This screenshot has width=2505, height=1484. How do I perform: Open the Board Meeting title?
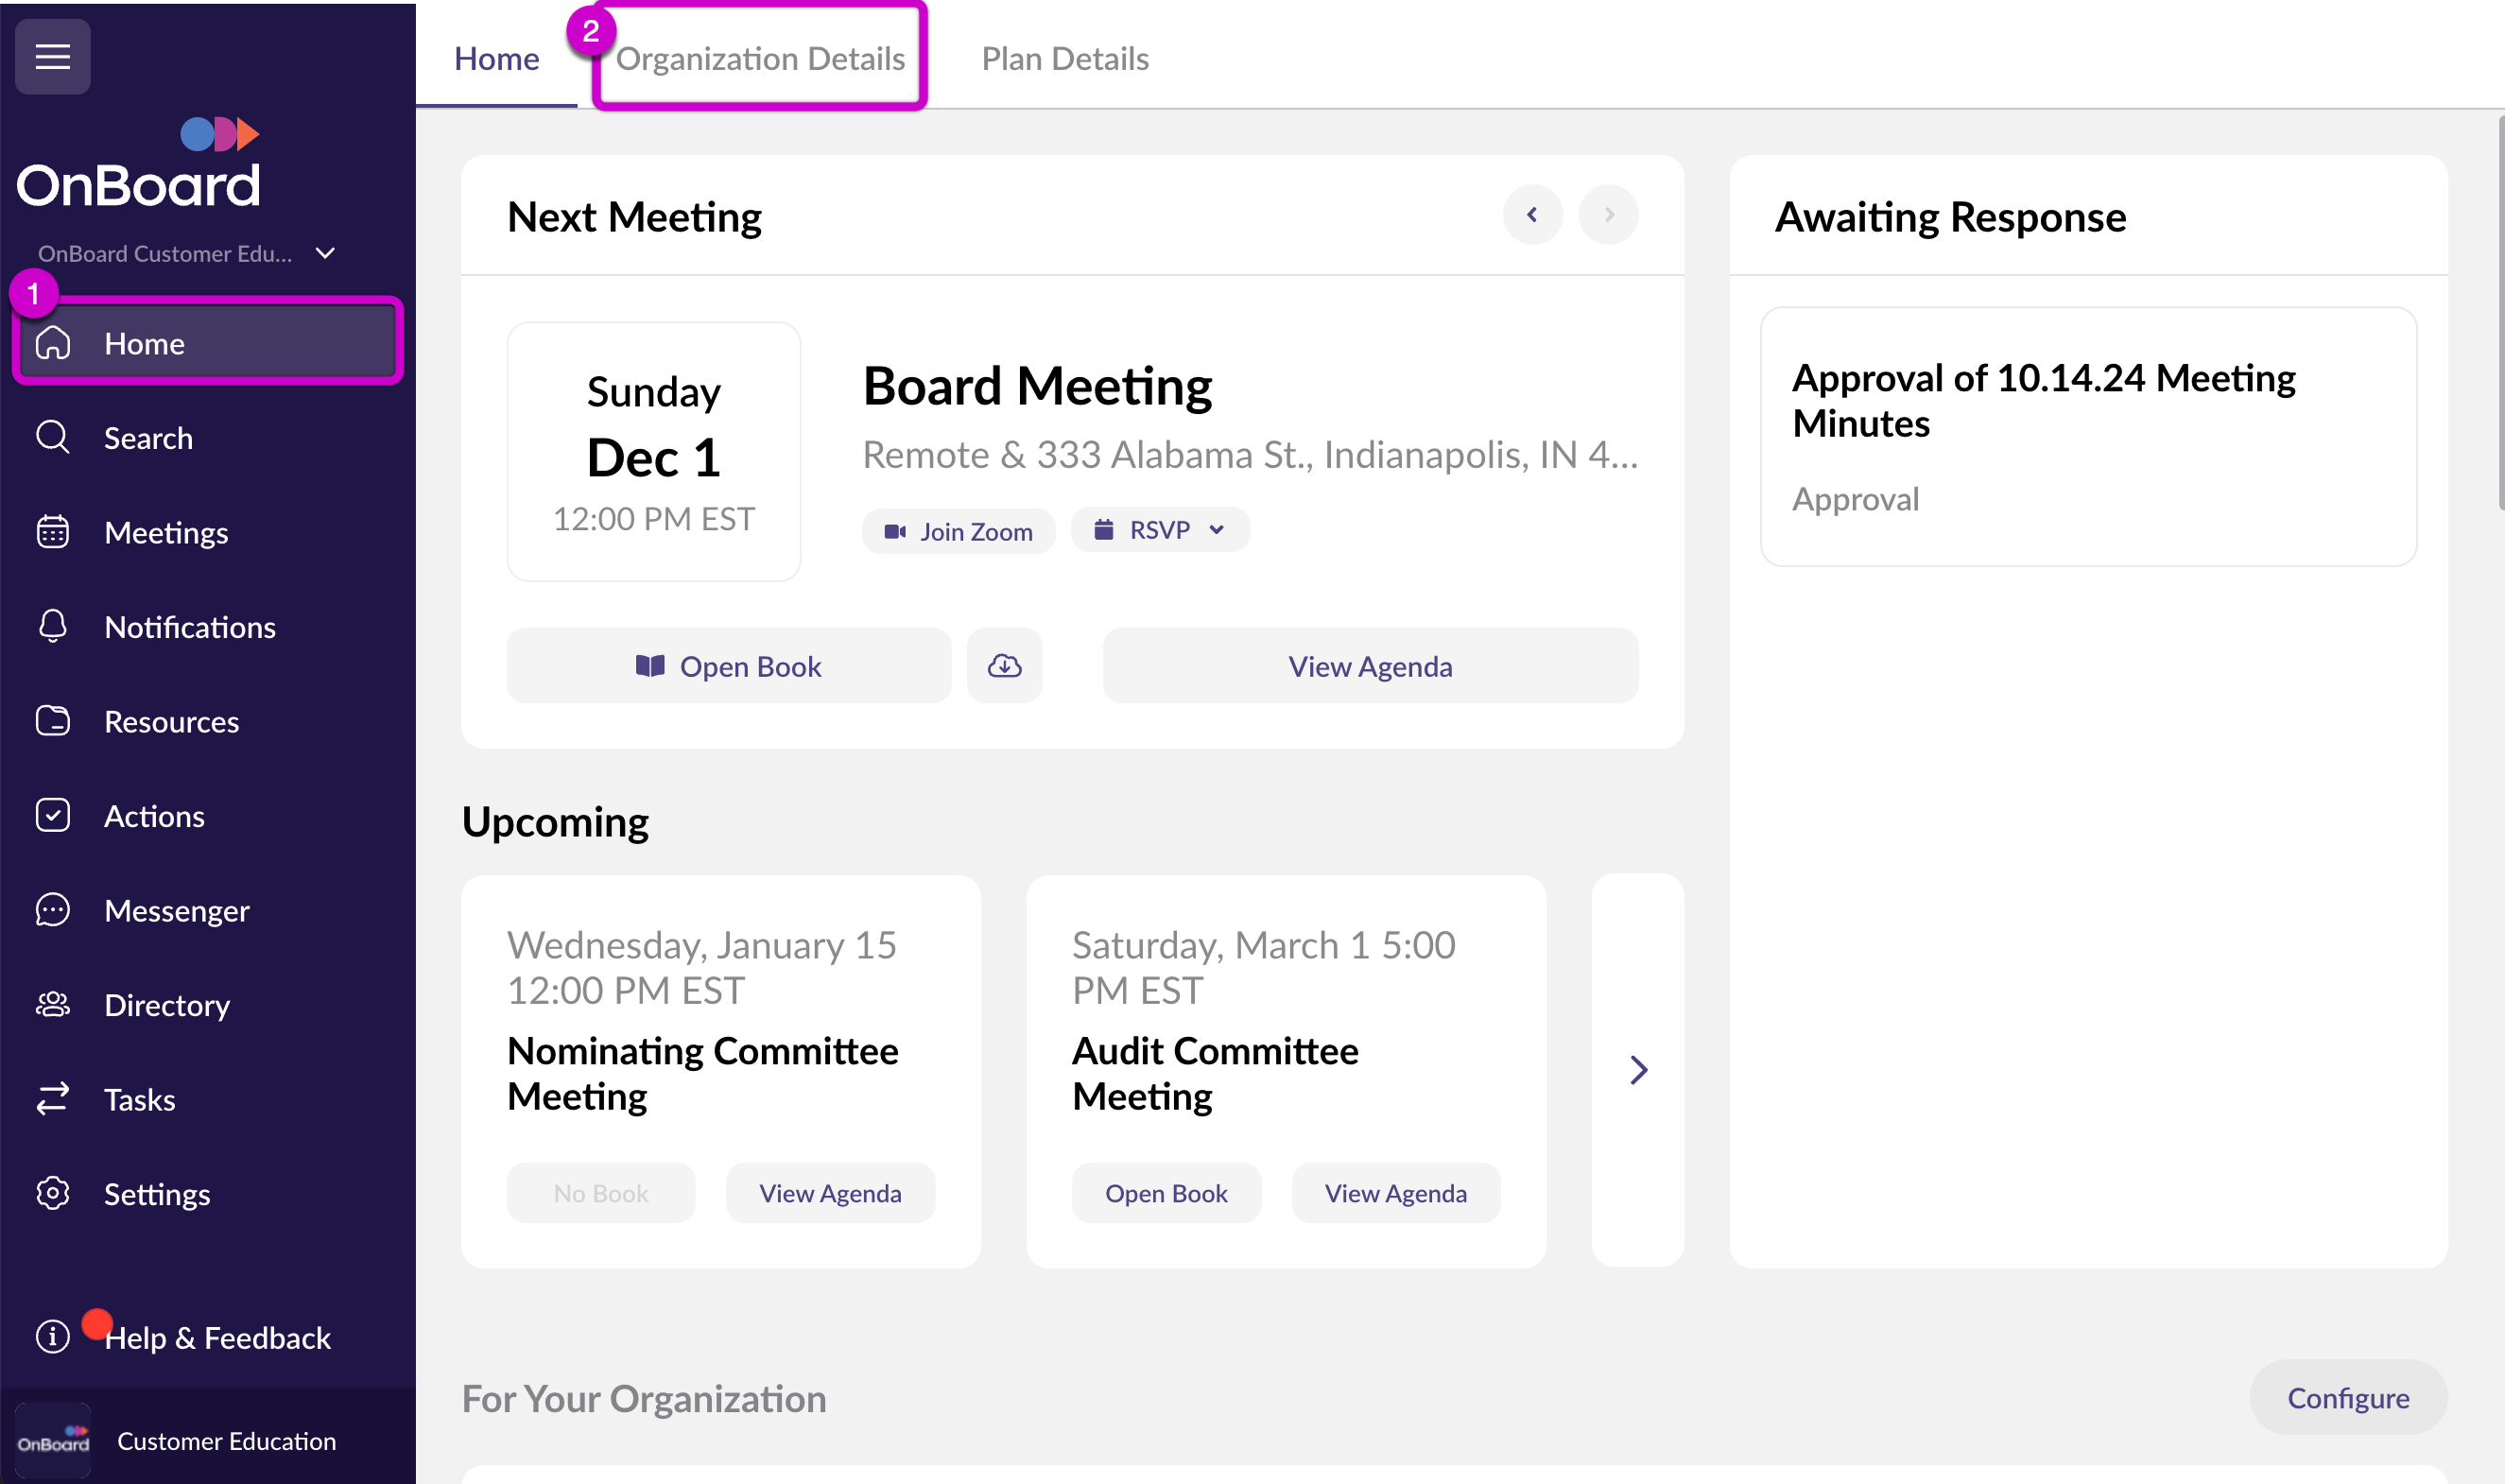1038,386
